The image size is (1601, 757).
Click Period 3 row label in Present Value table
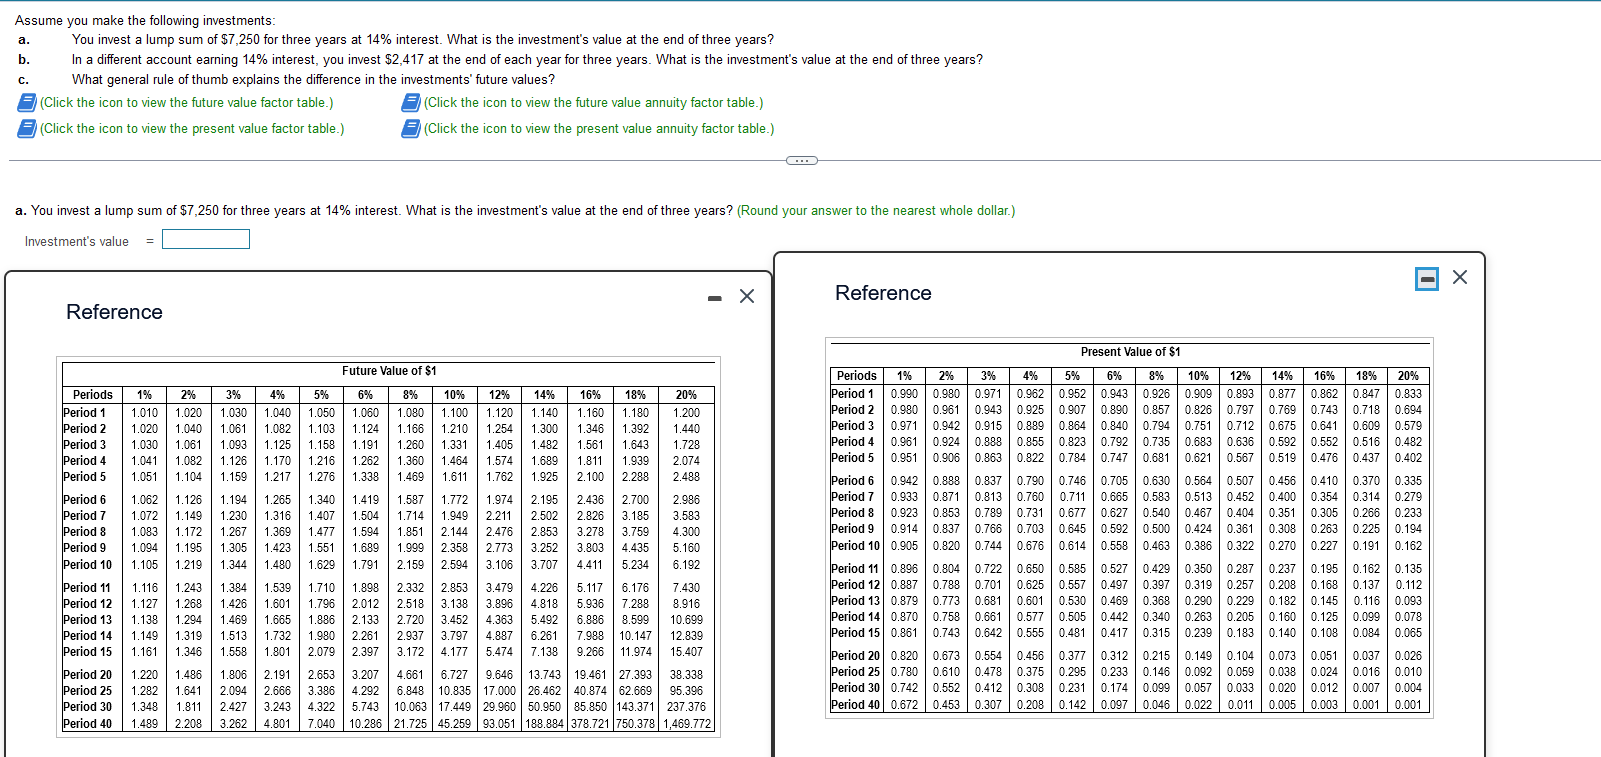[853, 426]
